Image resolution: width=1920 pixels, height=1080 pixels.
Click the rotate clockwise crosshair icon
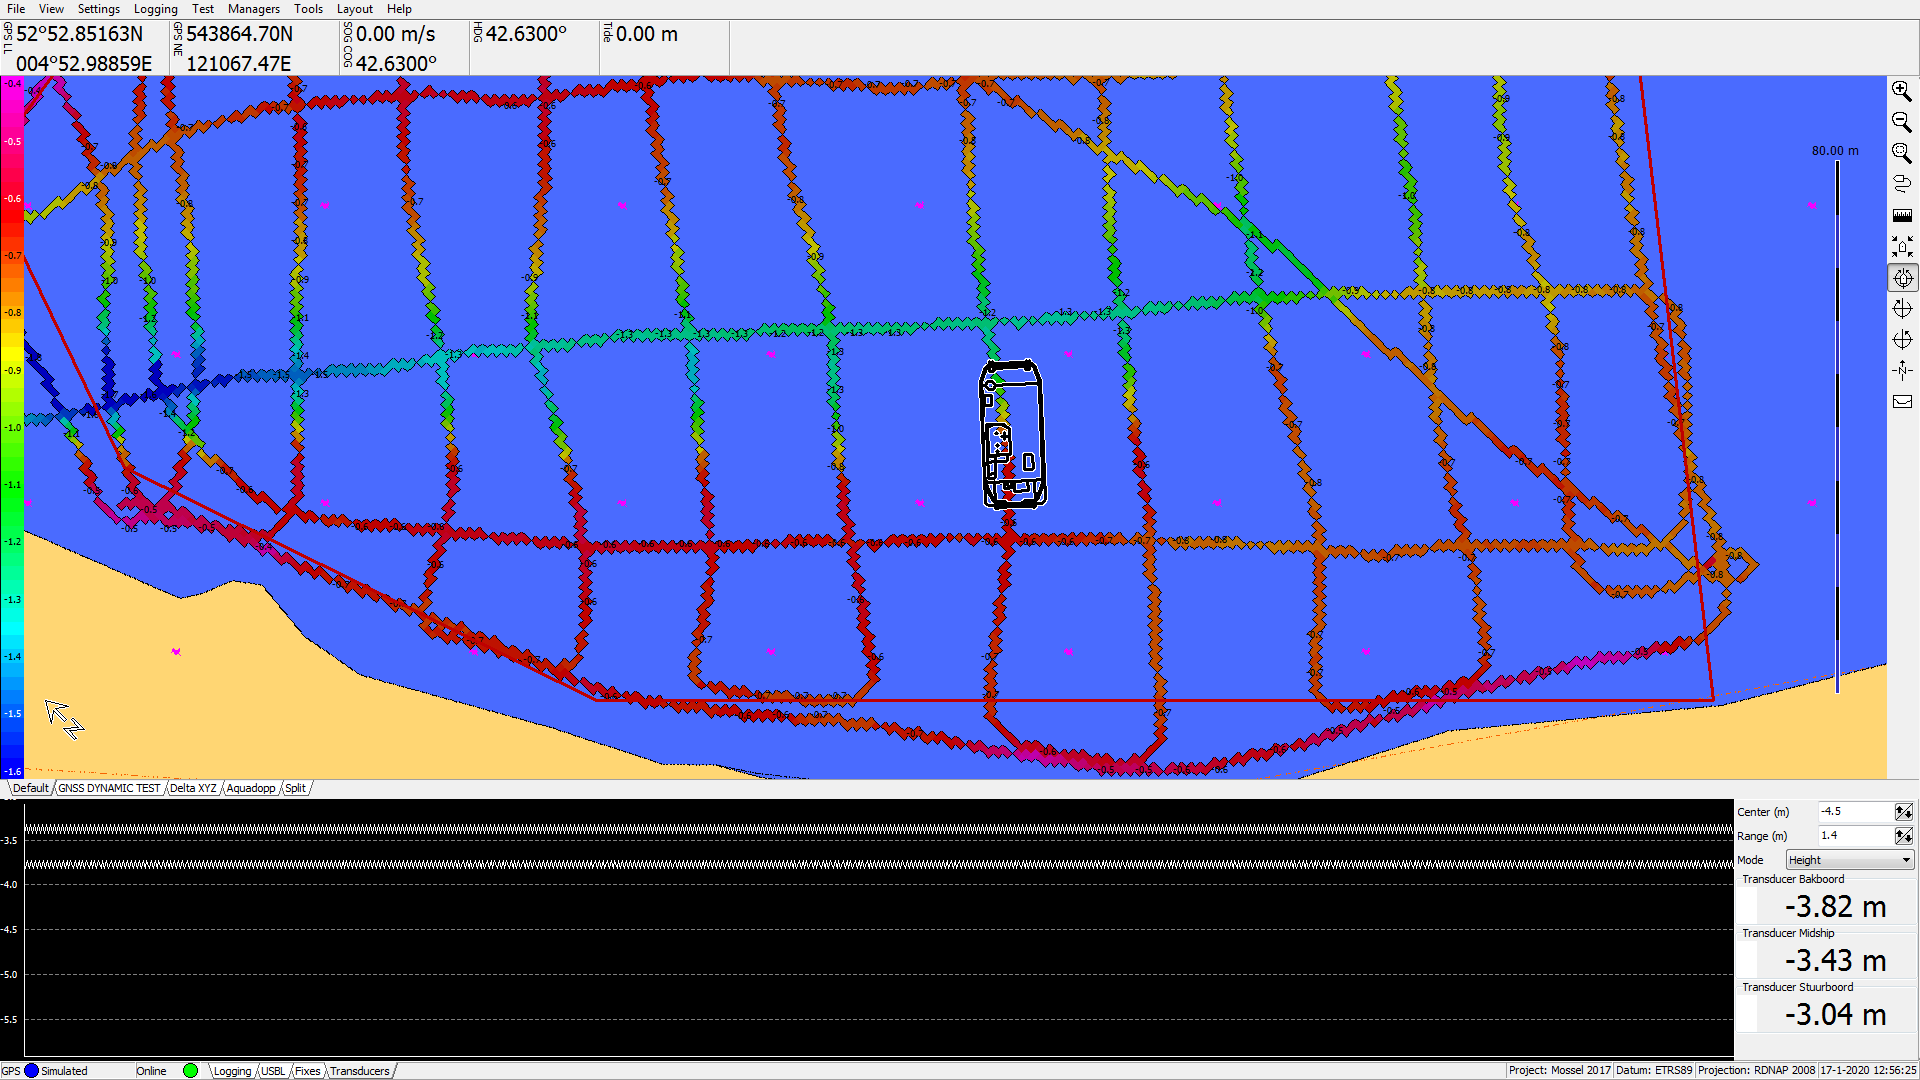tap(1902, 309)
